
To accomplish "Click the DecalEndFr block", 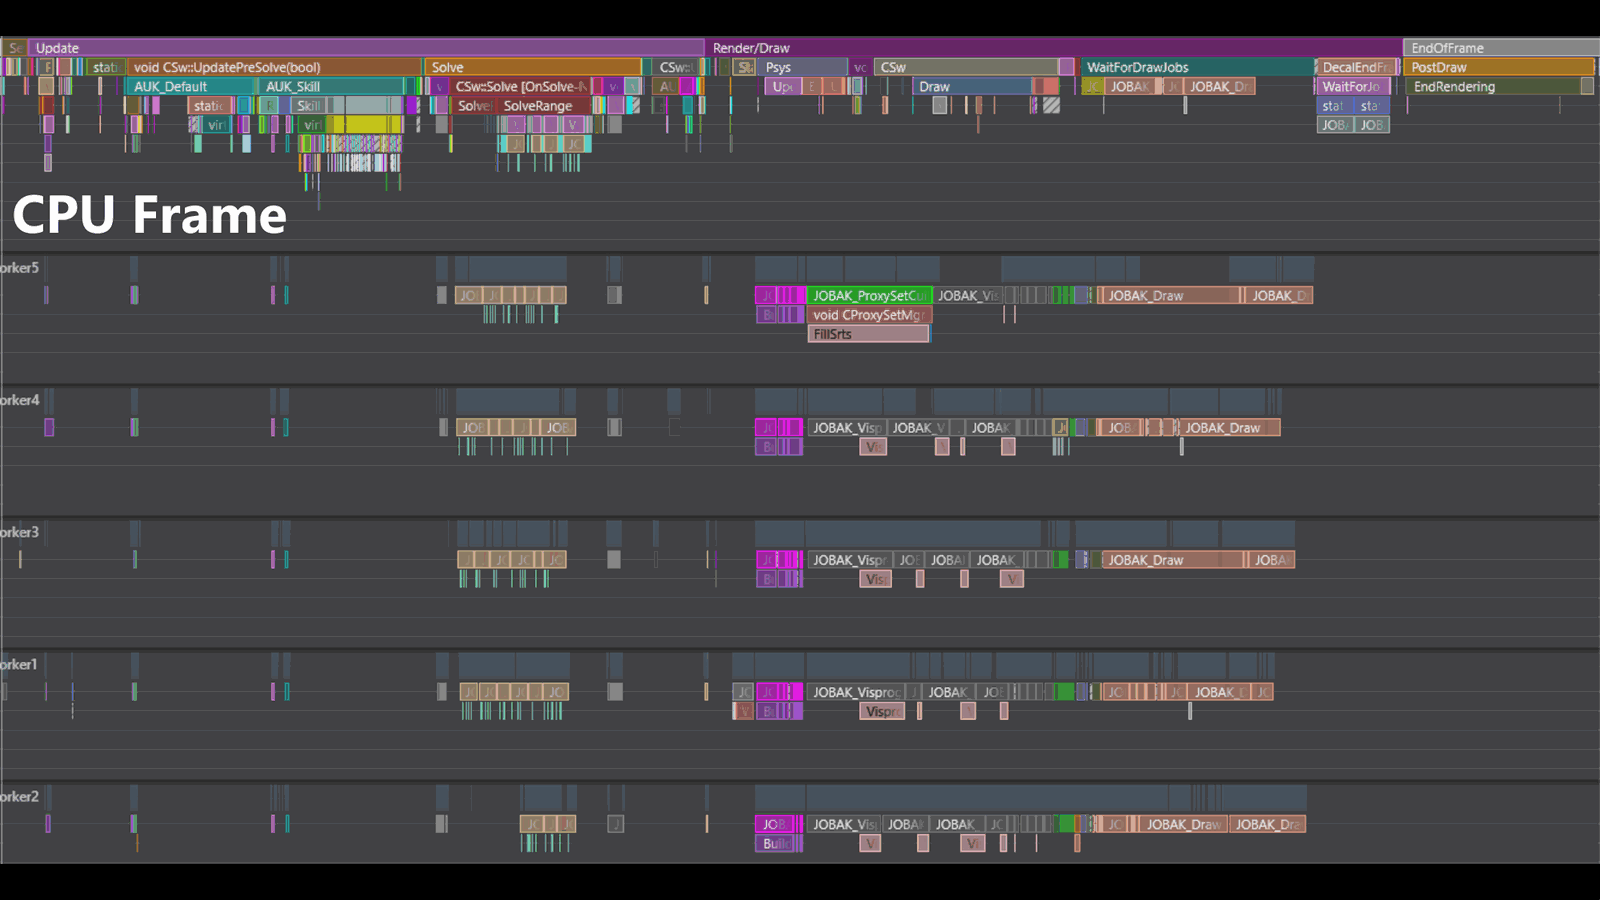I will point(1355,67).
